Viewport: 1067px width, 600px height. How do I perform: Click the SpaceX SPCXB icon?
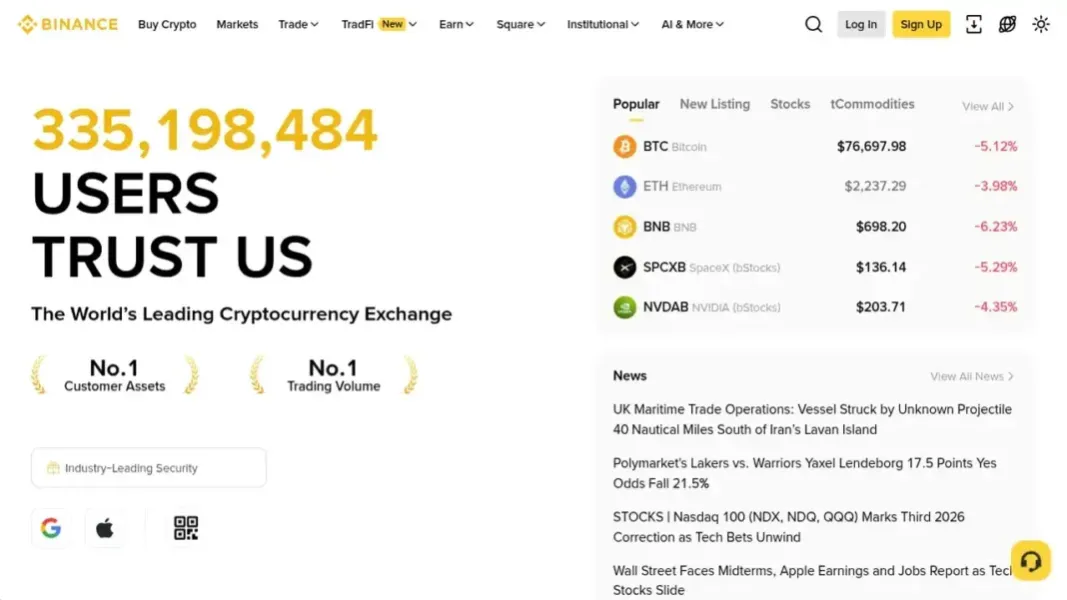coord(624,267)
